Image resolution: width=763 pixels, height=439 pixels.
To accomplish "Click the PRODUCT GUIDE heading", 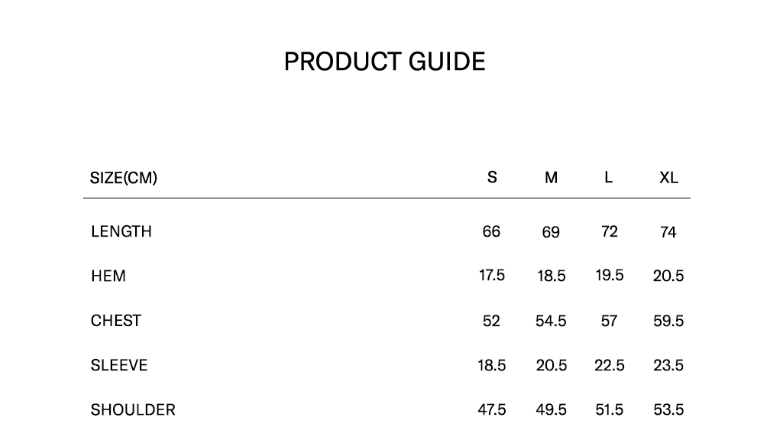I will 384,62.
